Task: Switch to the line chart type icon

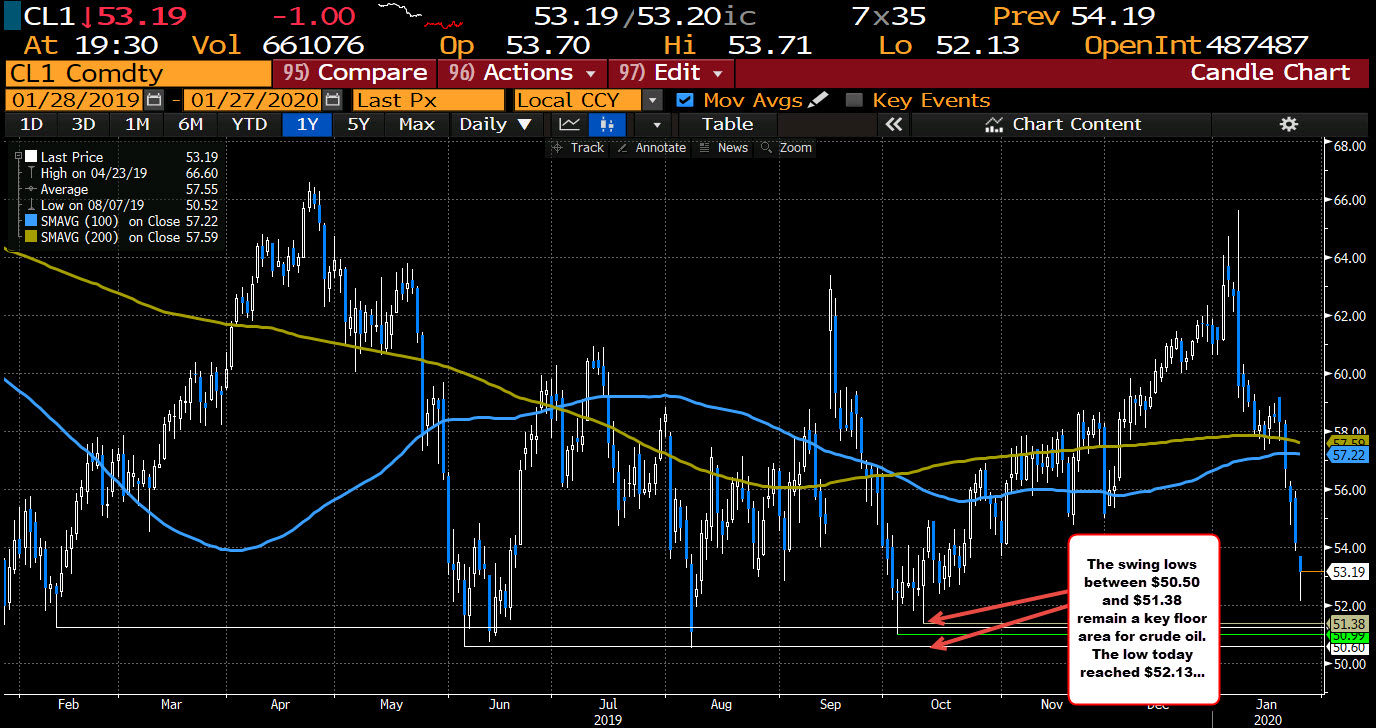Action: point(569,124)
